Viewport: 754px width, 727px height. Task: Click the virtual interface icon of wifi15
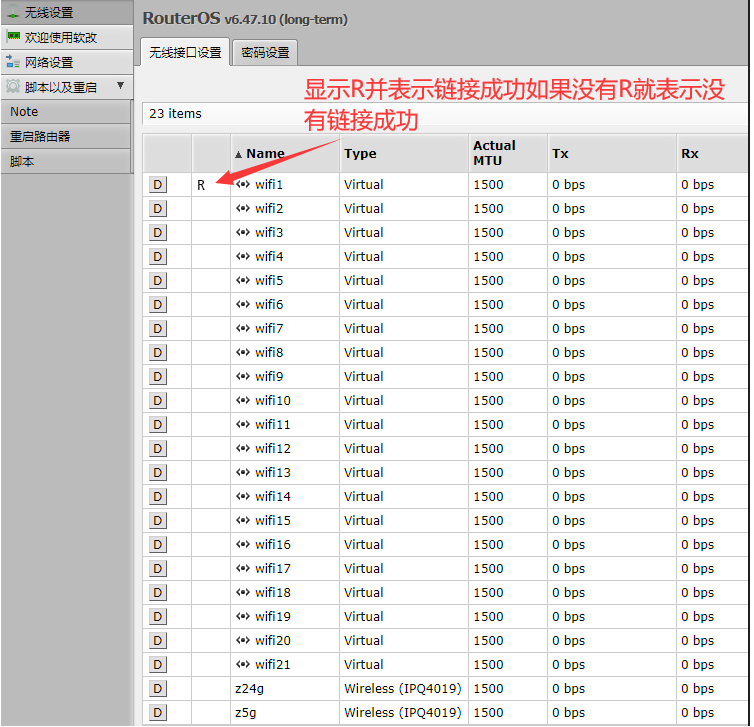243,520
